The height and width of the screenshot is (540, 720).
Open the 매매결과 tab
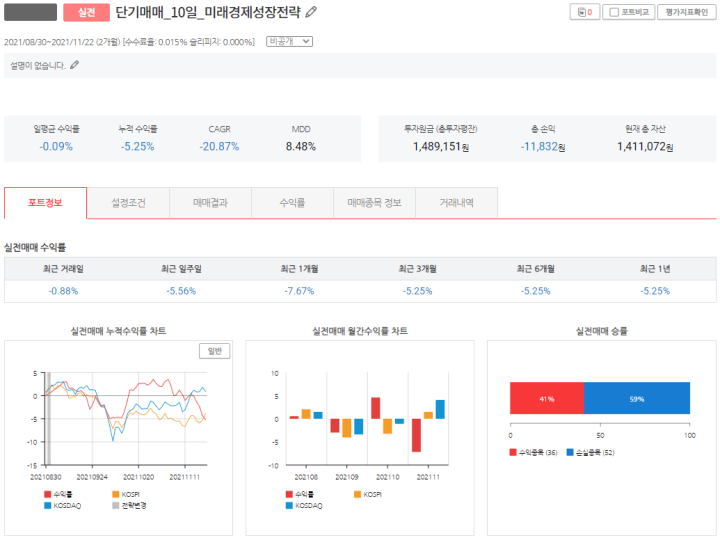[x=210, y=202]
